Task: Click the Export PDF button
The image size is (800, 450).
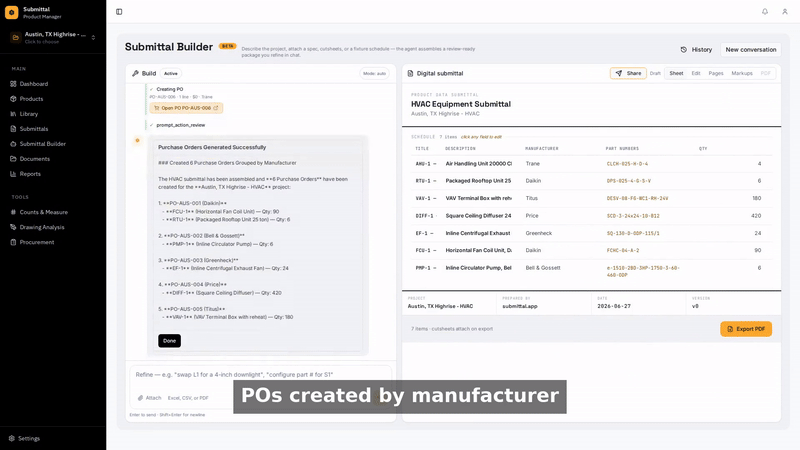Action: coord(746,329)
